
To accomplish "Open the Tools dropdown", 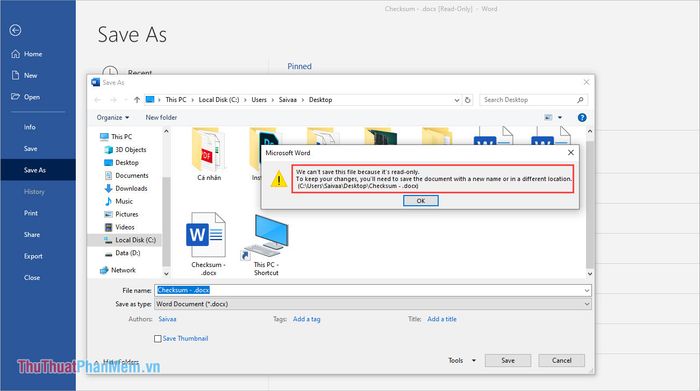I will [462, 360].
